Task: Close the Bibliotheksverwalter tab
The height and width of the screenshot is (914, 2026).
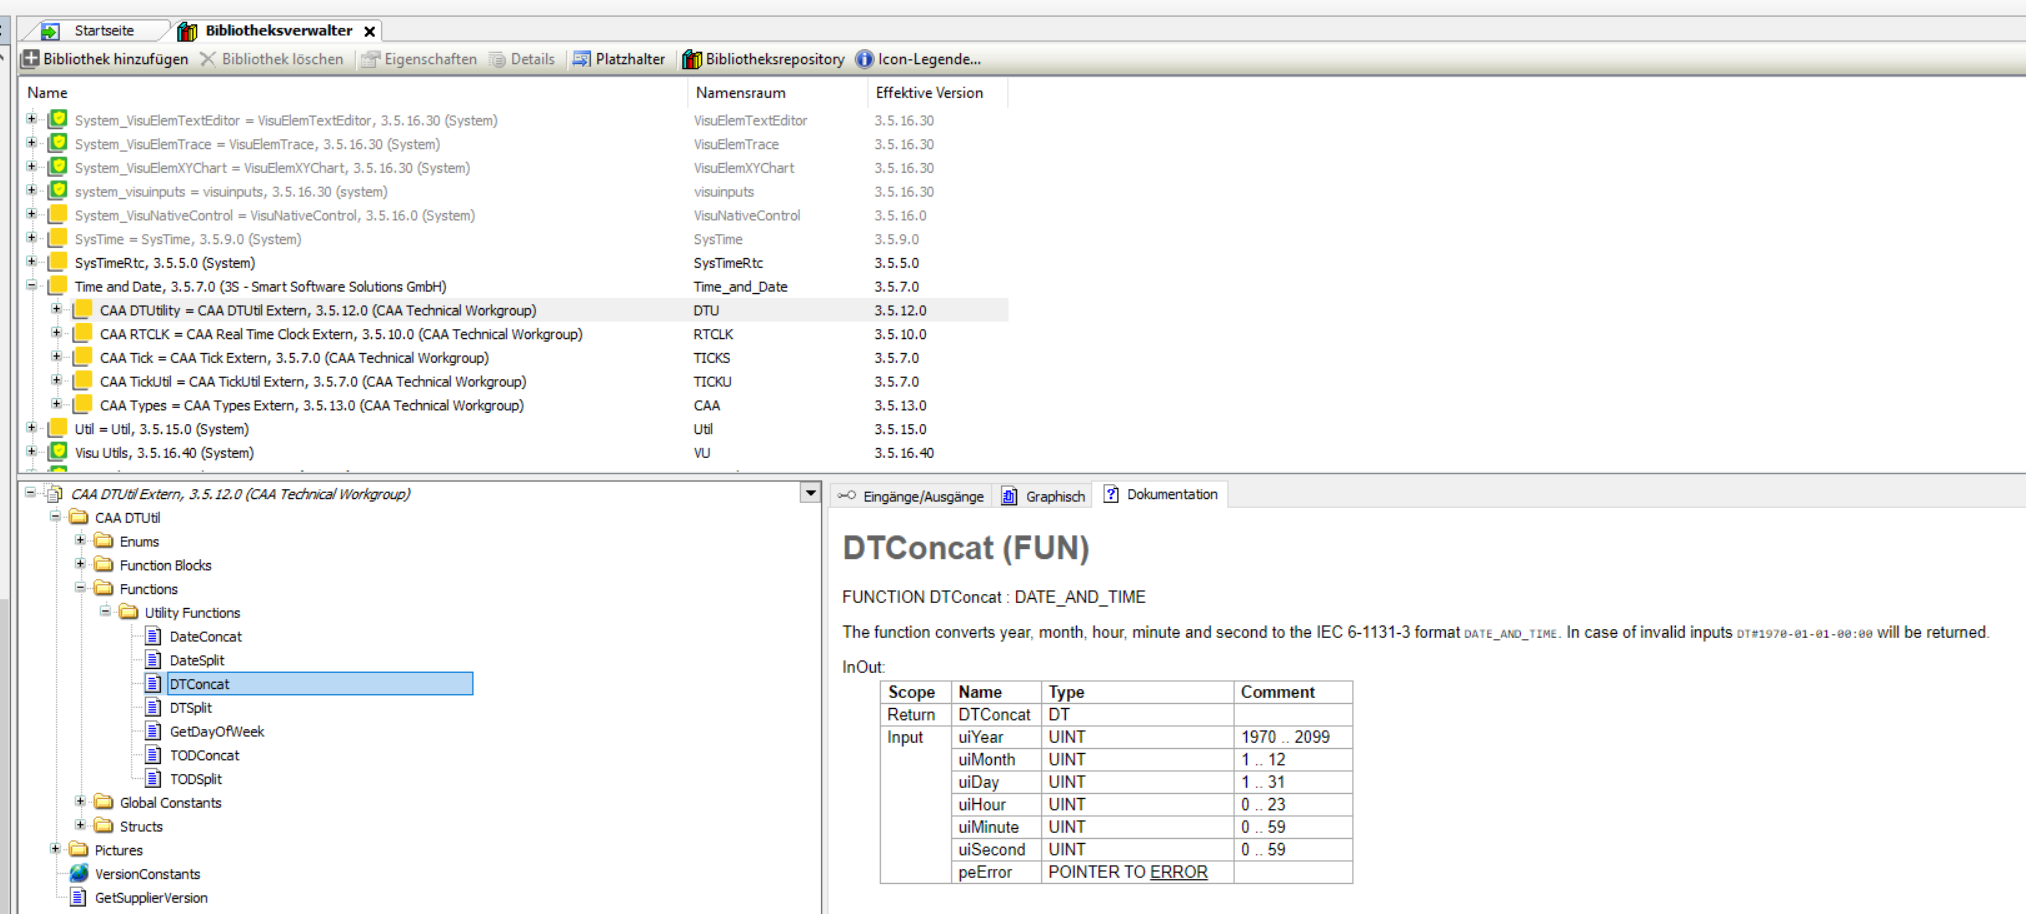Action: click(369, 32)
